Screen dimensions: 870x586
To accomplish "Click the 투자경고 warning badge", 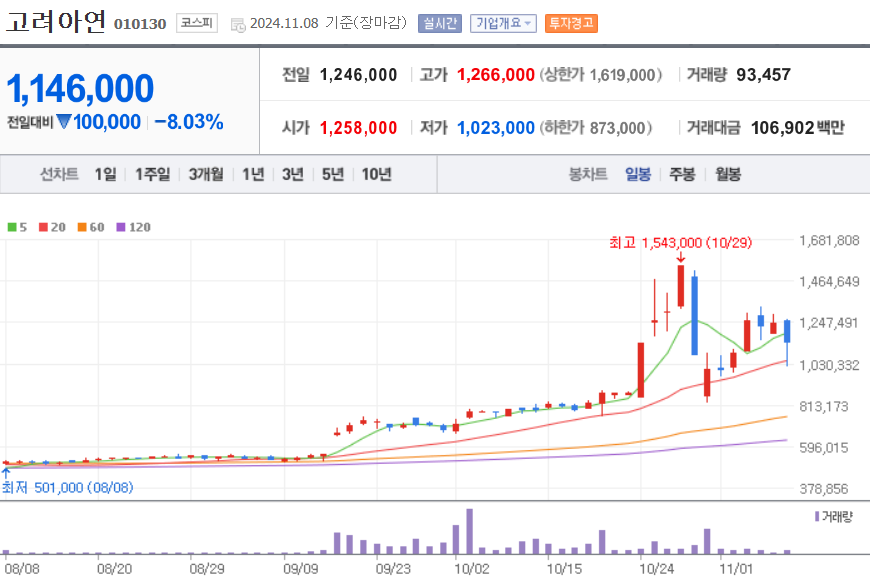I will coord(571,23).
